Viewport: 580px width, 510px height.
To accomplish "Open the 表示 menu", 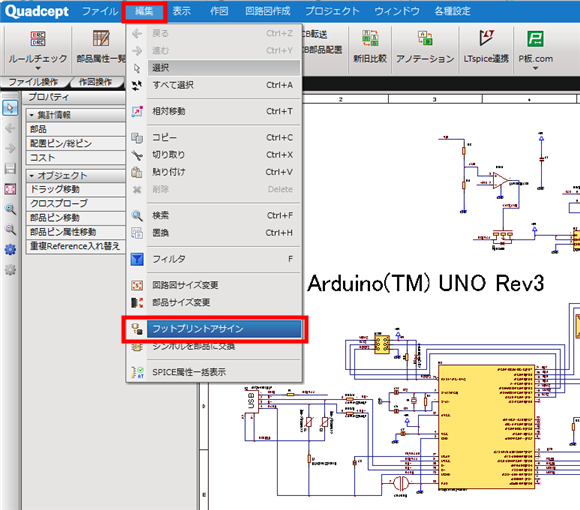I will click(x=182, y=11).
